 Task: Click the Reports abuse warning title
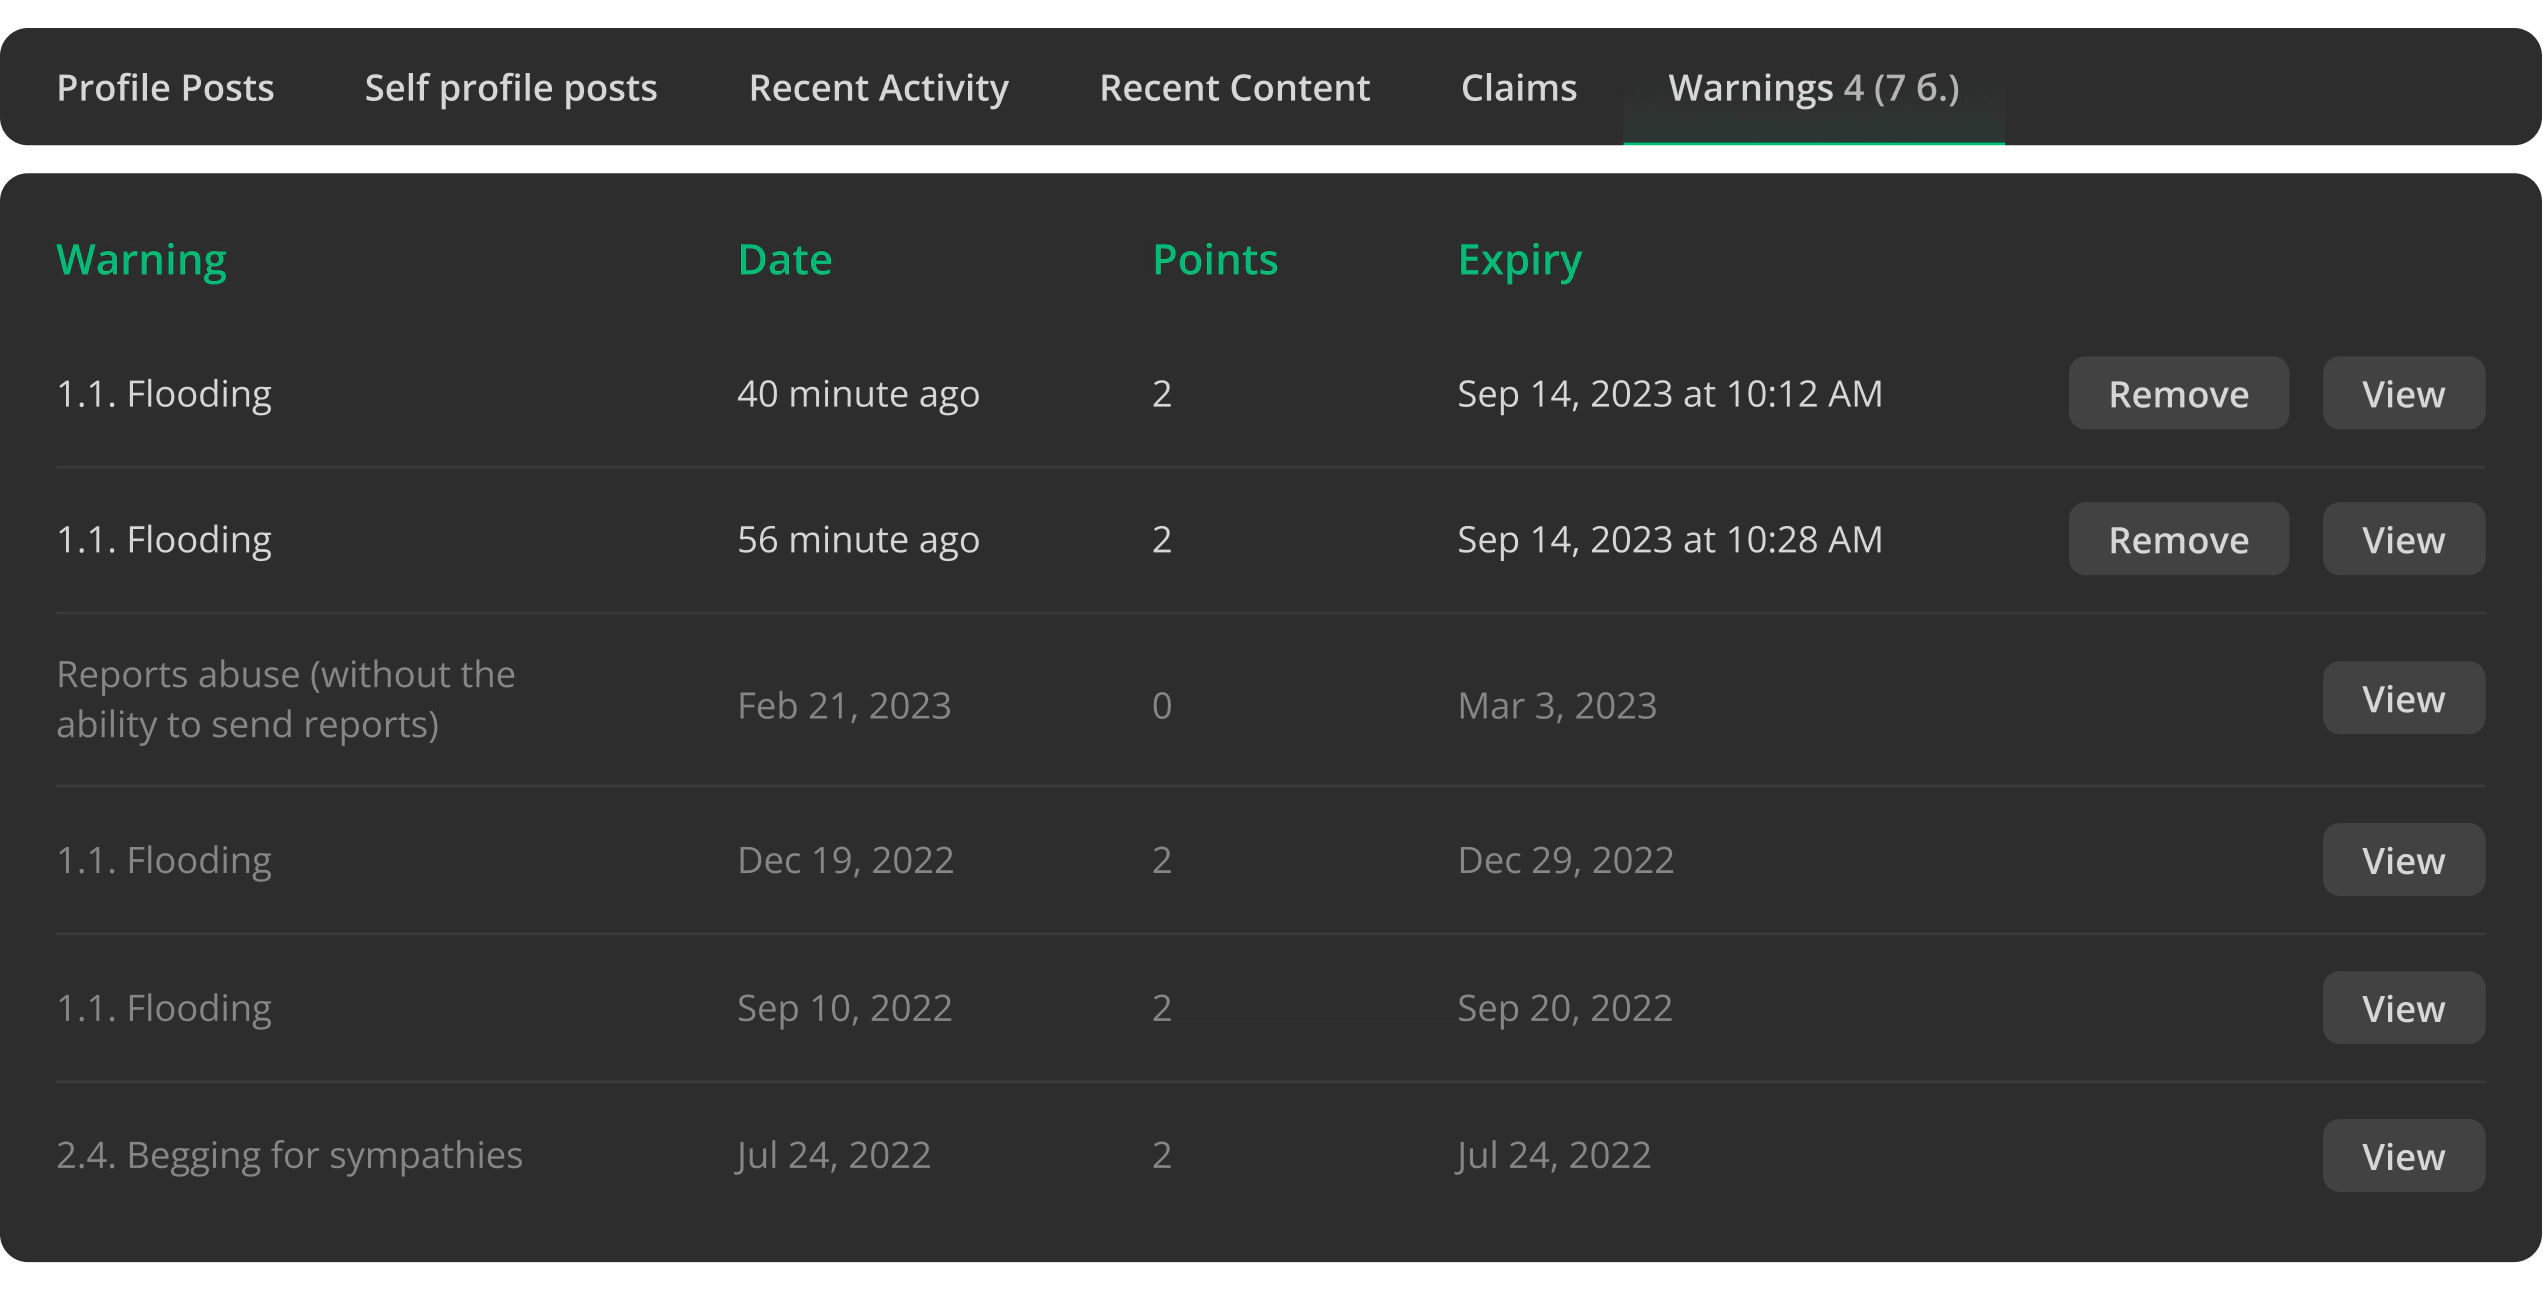pyautogui.click(x=285, y=699)
